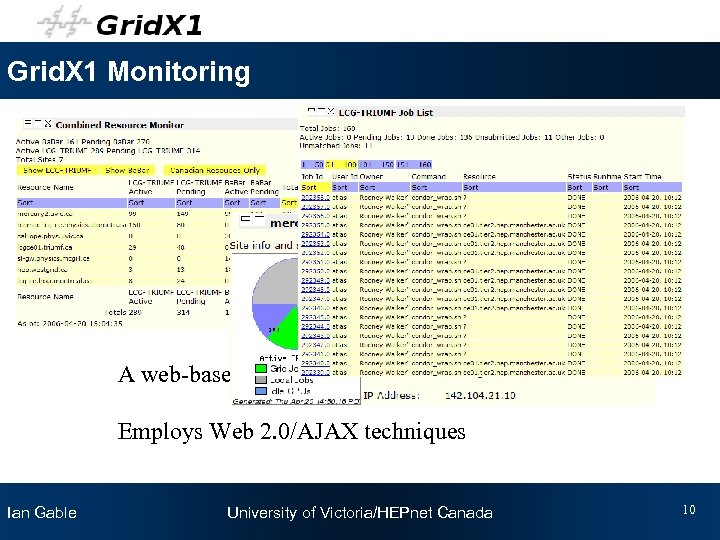
Task: Open job 292349.0 link
Action: click(x=315, y=280)
